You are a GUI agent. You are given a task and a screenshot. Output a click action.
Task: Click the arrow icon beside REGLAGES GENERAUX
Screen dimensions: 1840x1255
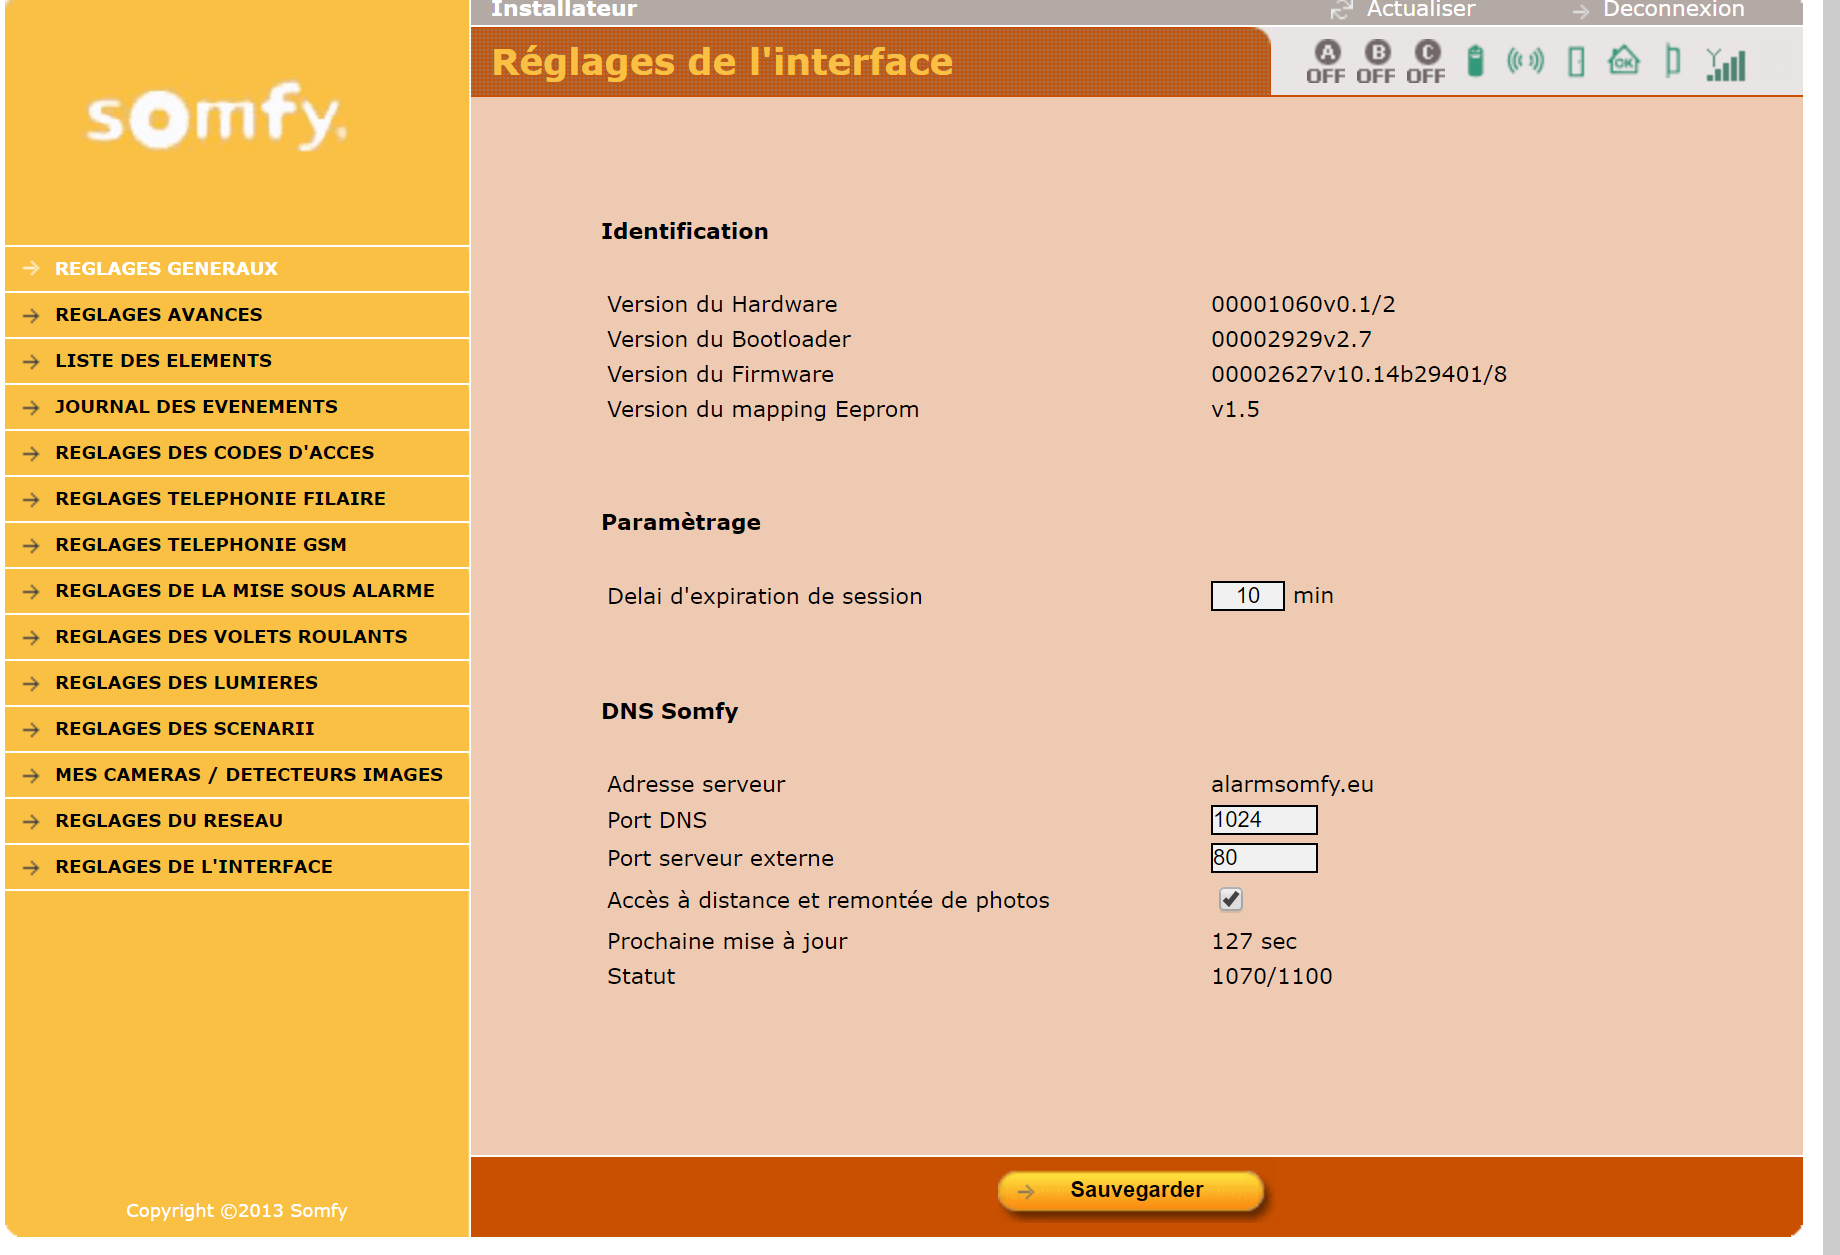31,269
